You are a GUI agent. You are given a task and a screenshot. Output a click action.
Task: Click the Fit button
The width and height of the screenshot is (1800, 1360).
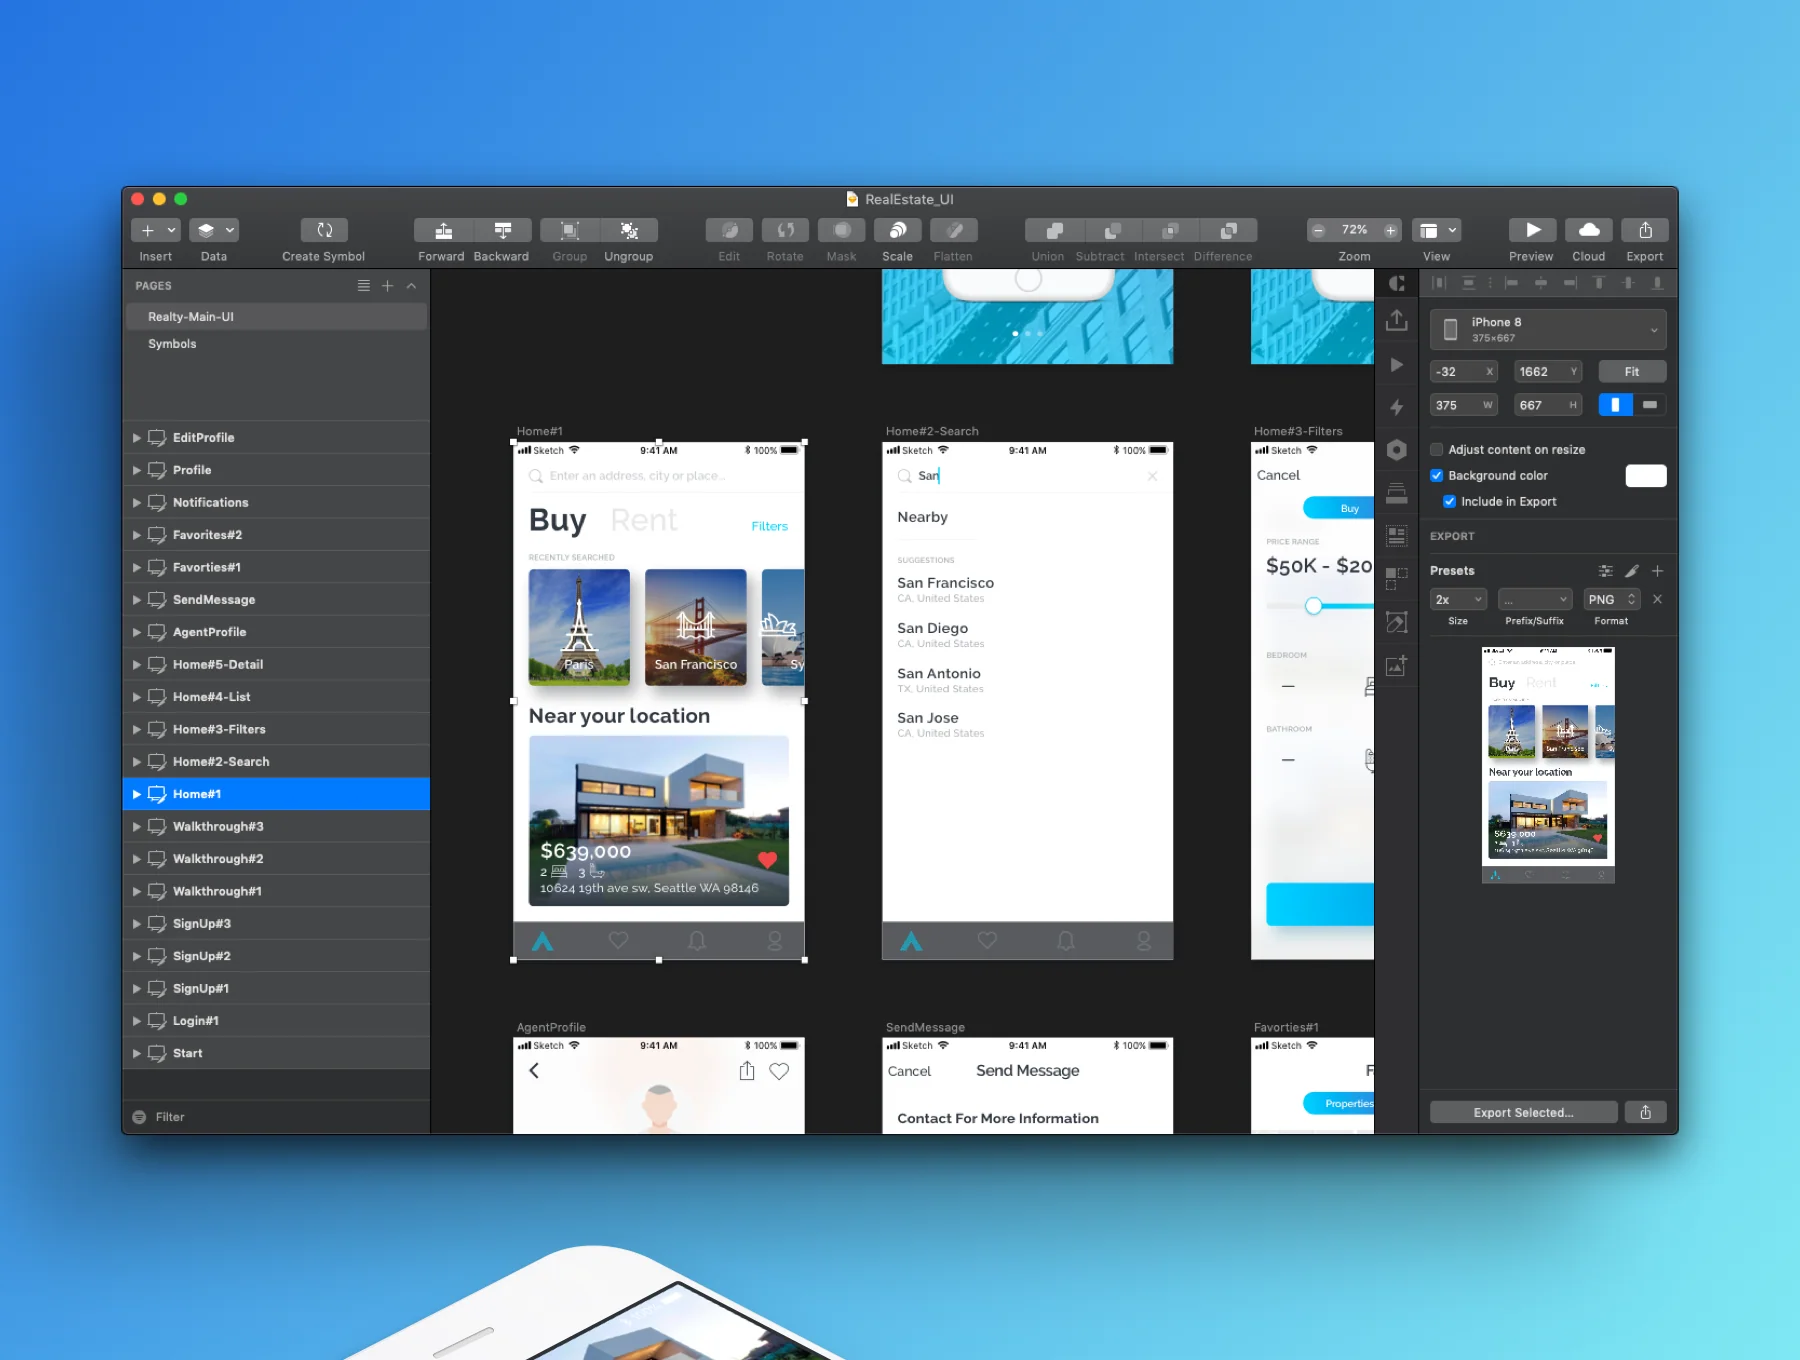click(1632, 372)
